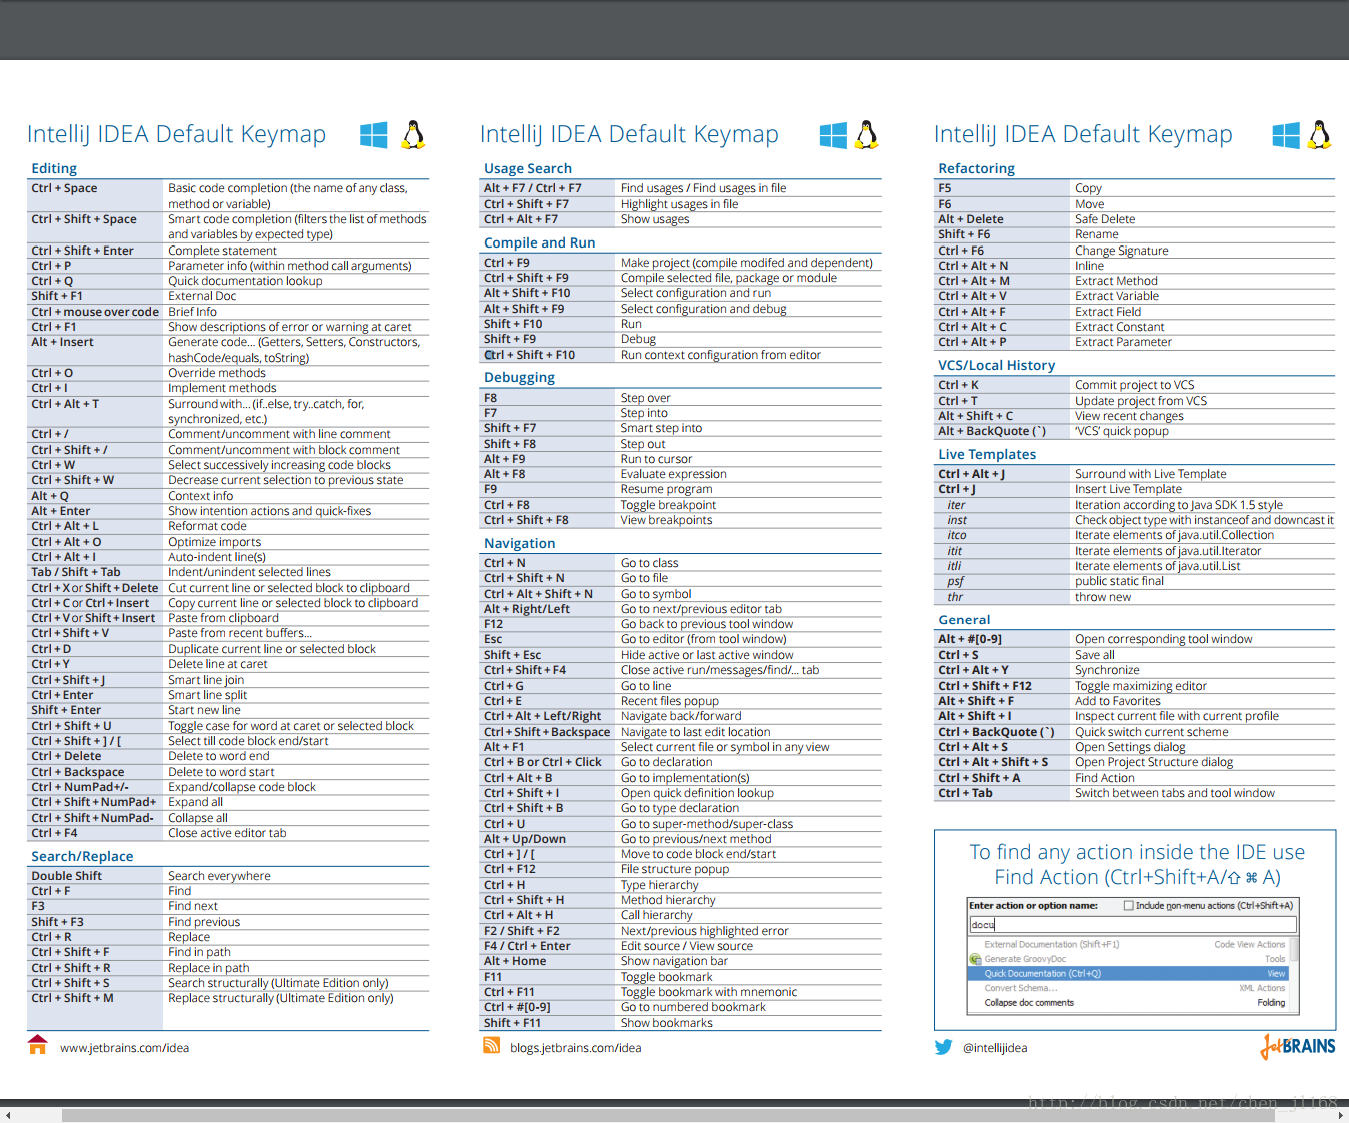This screenshot has height=1123, width=1349.
Task: Click the 'Toggle breakpoint' row
Action: [682, 505]
